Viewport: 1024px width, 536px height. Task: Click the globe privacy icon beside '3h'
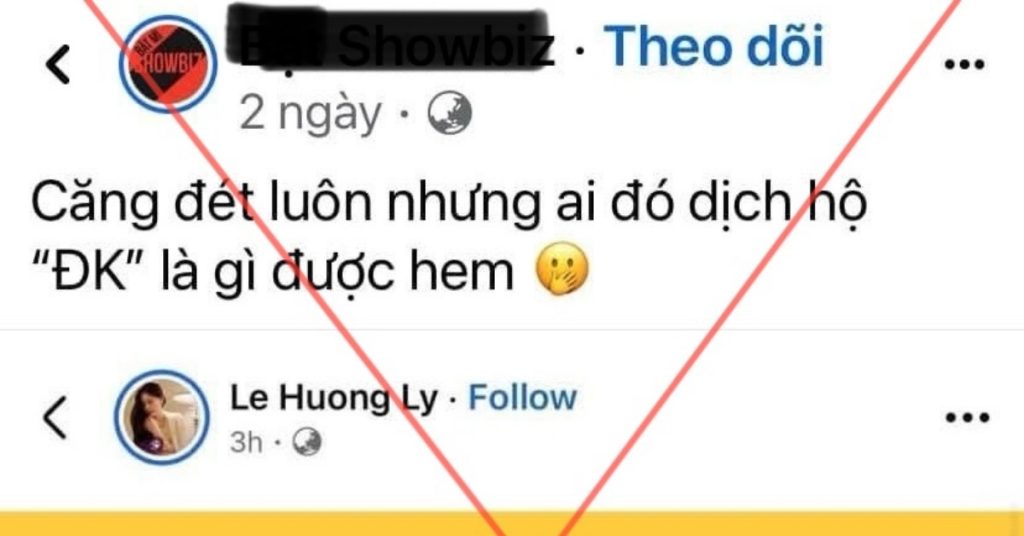click(306, 442)
